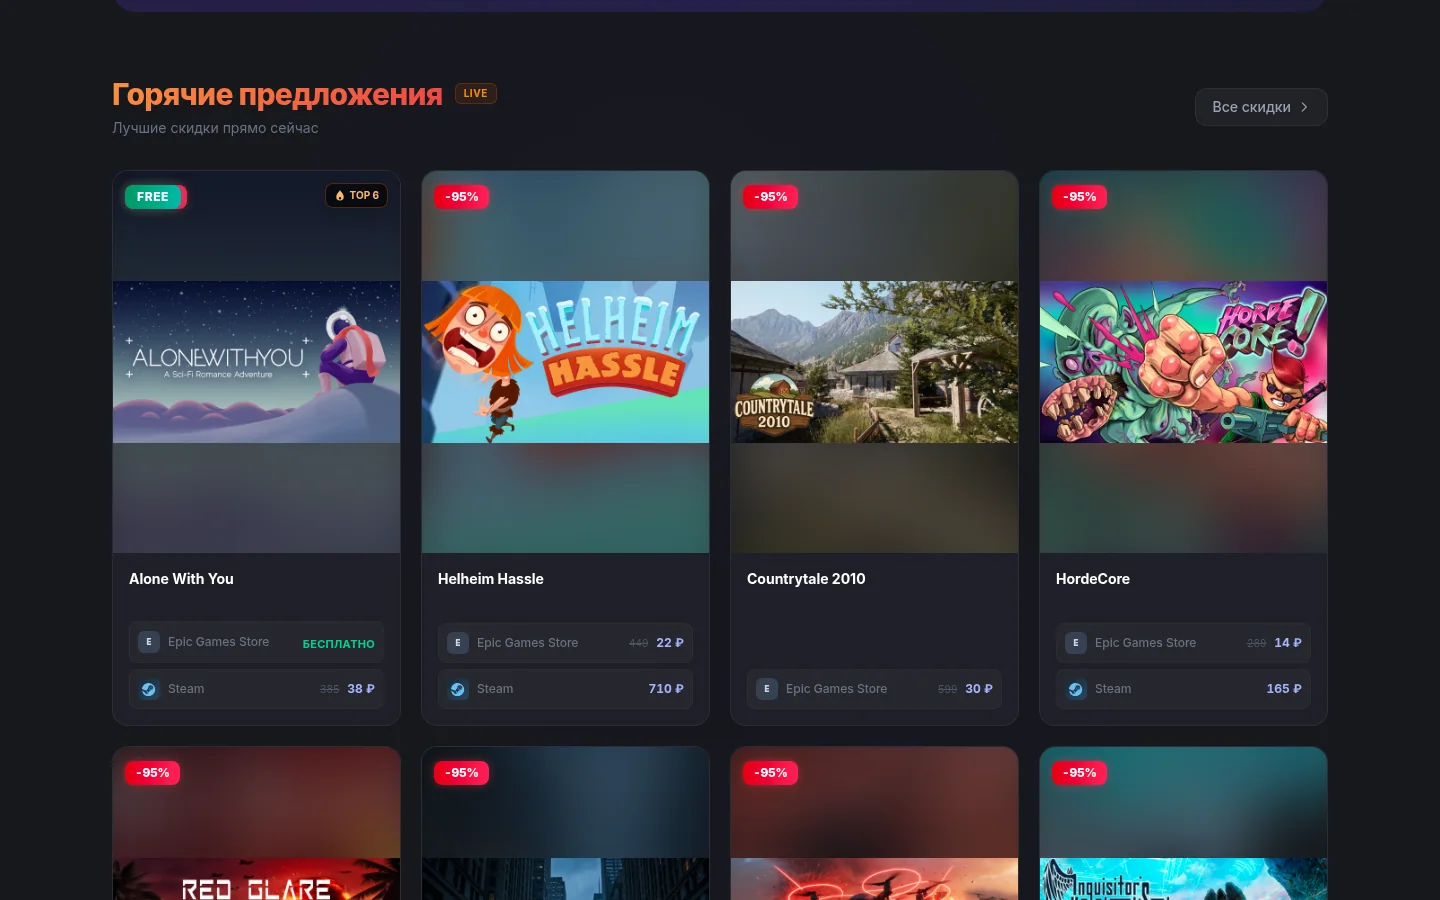The height and width of the screenshot is (900, 1440).
Task: Click the TOP 6 flame badge
Action: click(x=357, y=195)
